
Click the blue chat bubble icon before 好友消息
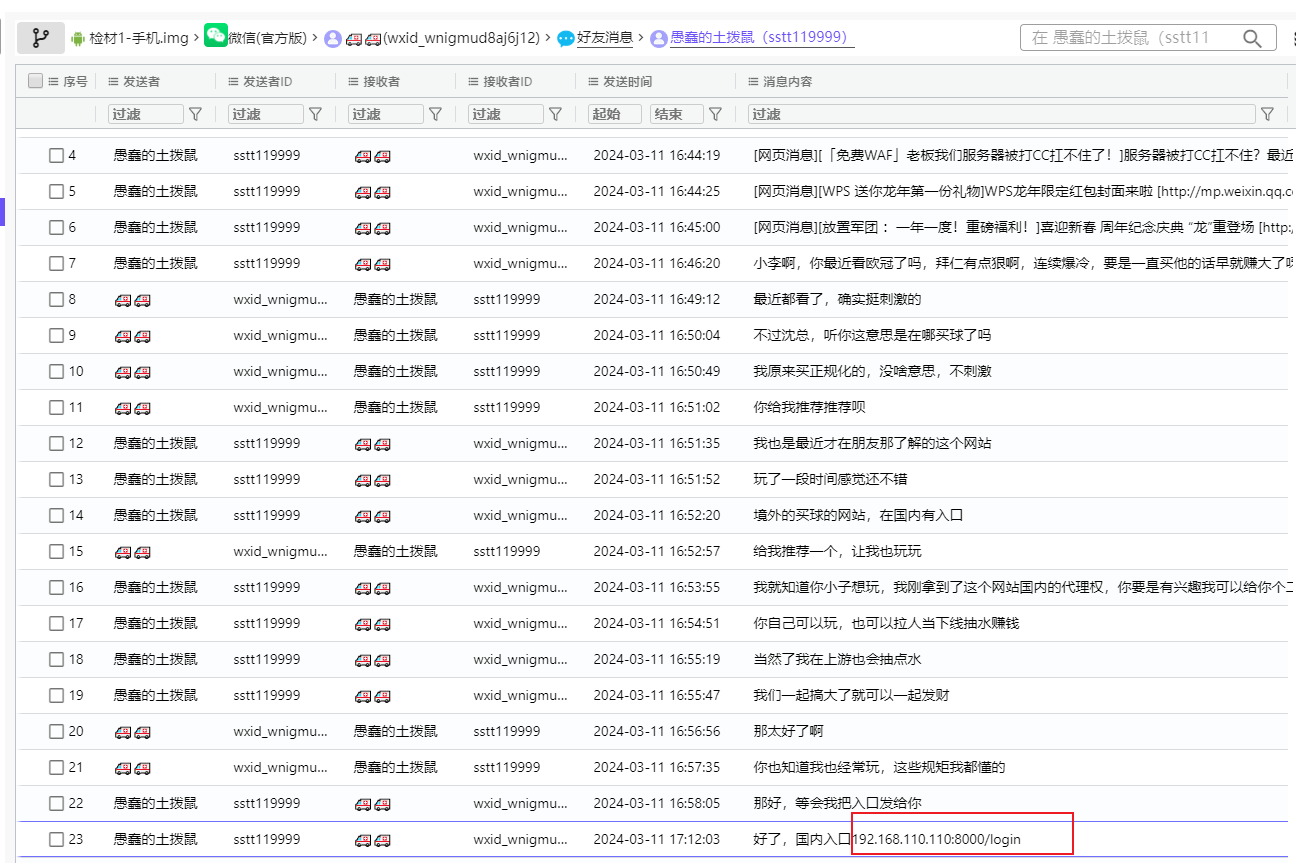click(566, 38)
